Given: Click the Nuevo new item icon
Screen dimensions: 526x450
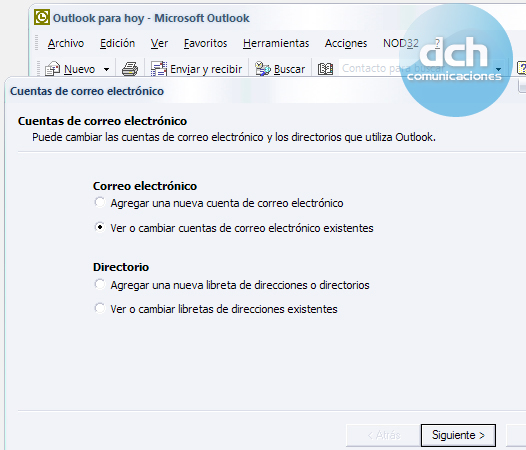Looking at the screenshot, I should tap(52, 69).
